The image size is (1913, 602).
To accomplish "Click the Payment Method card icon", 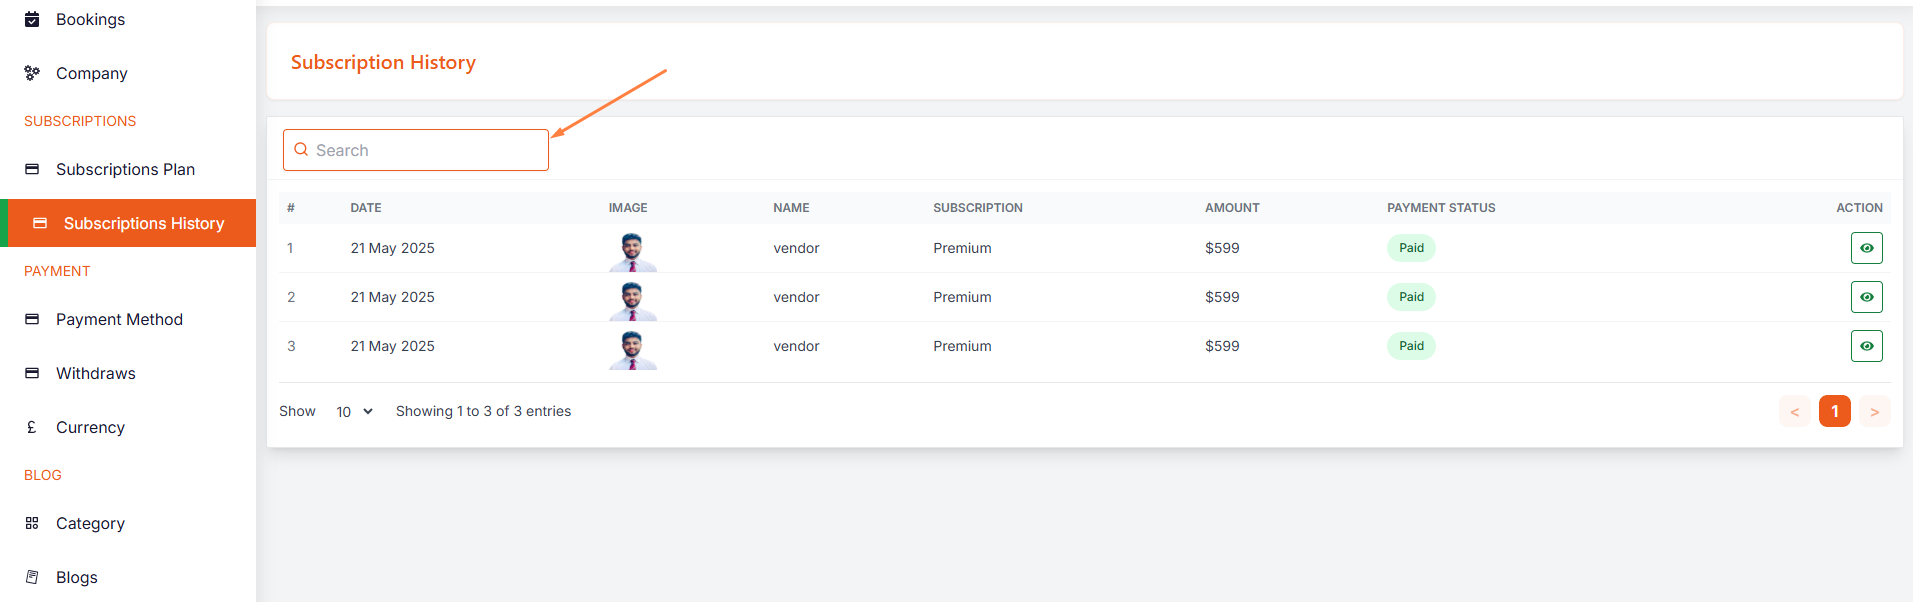I will pos(32,319).
